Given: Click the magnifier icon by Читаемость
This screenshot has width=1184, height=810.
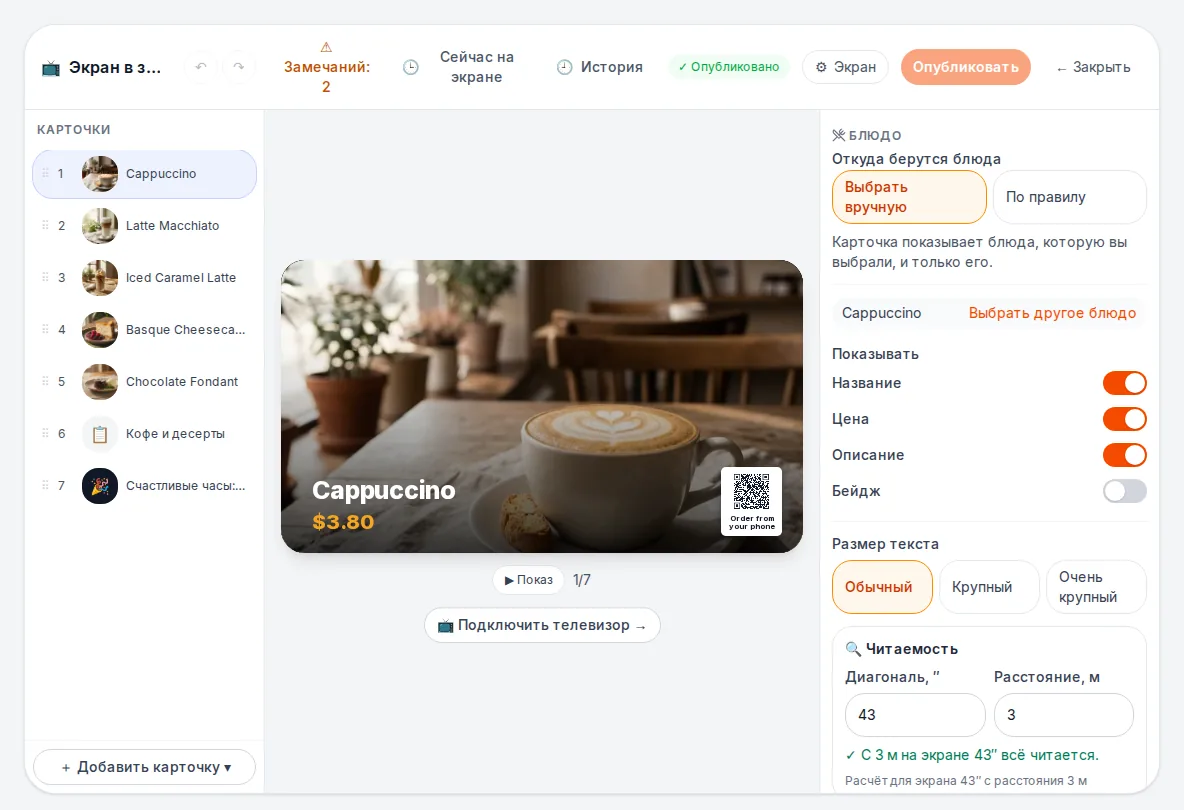Looking at the screenshot, I should pyautogui.click(x=853, y=649).
